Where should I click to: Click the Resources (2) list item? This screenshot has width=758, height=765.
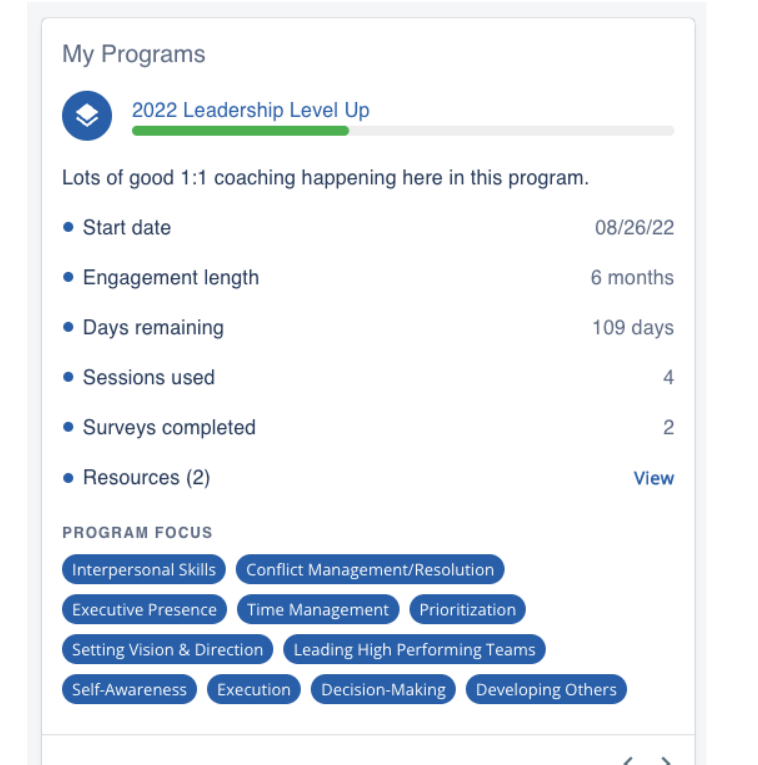(146, 478)
